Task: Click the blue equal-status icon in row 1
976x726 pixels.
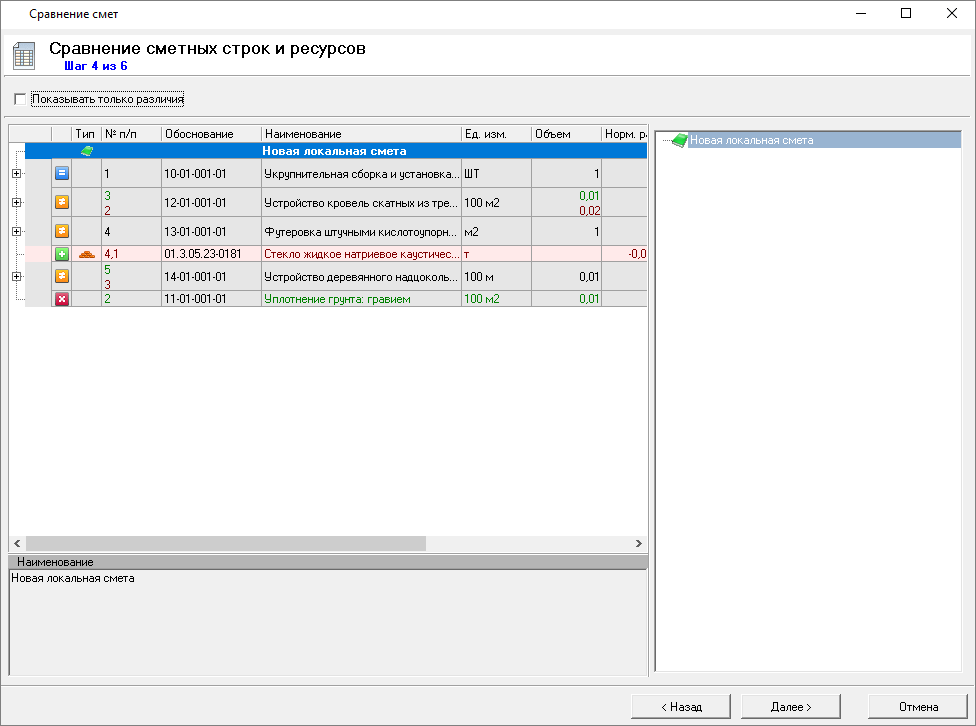Action: 61,173
